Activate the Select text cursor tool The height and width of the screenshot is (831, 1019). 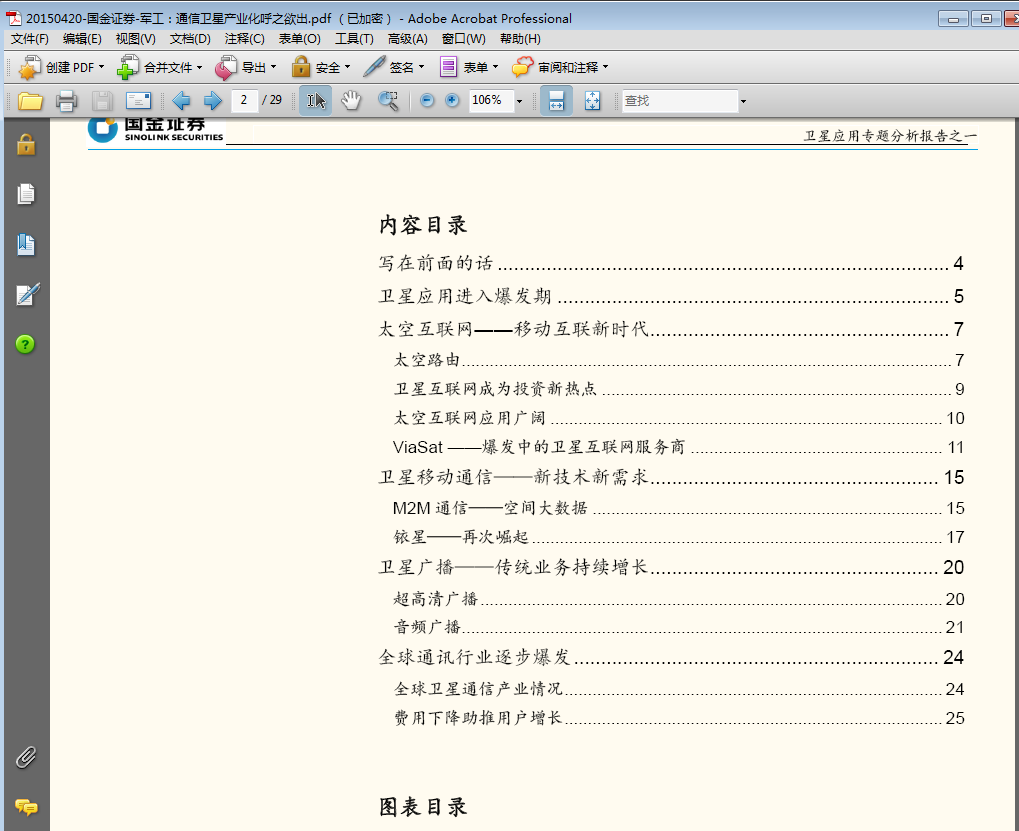316,101
